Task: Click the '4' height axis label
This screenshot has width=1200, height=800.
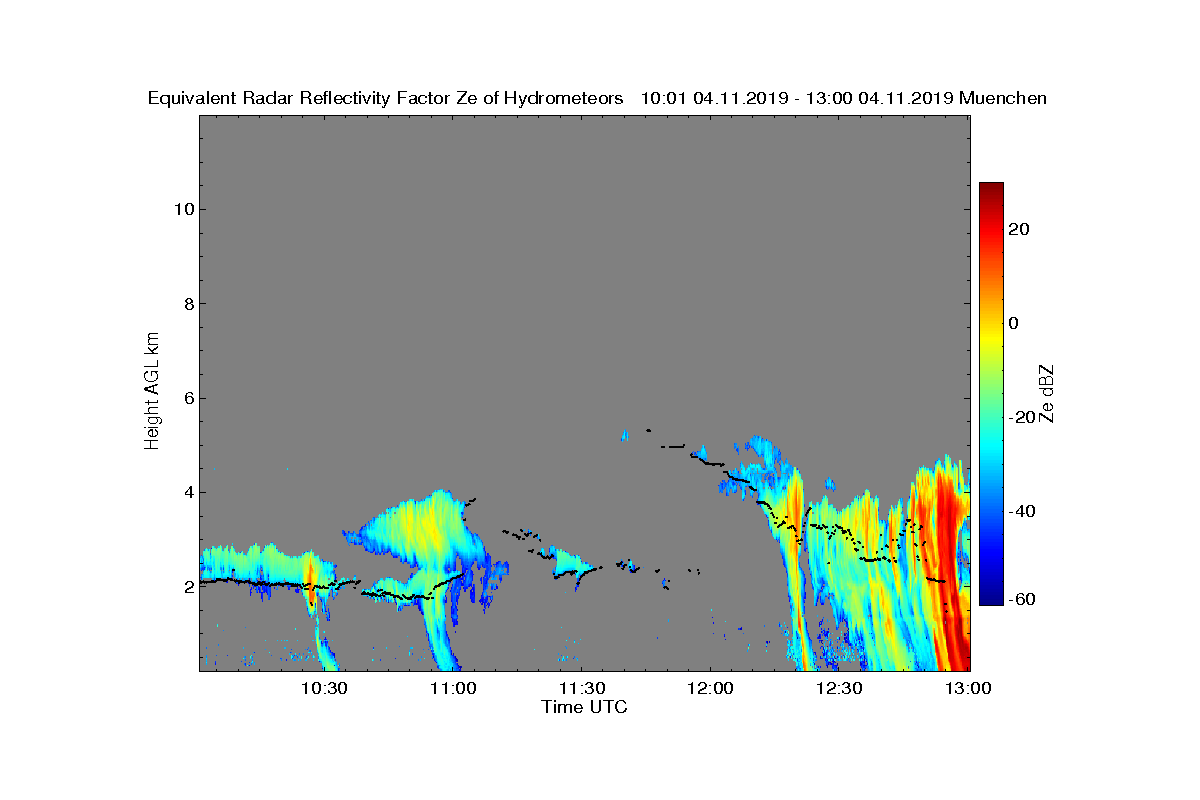Action: coord(187,492)
